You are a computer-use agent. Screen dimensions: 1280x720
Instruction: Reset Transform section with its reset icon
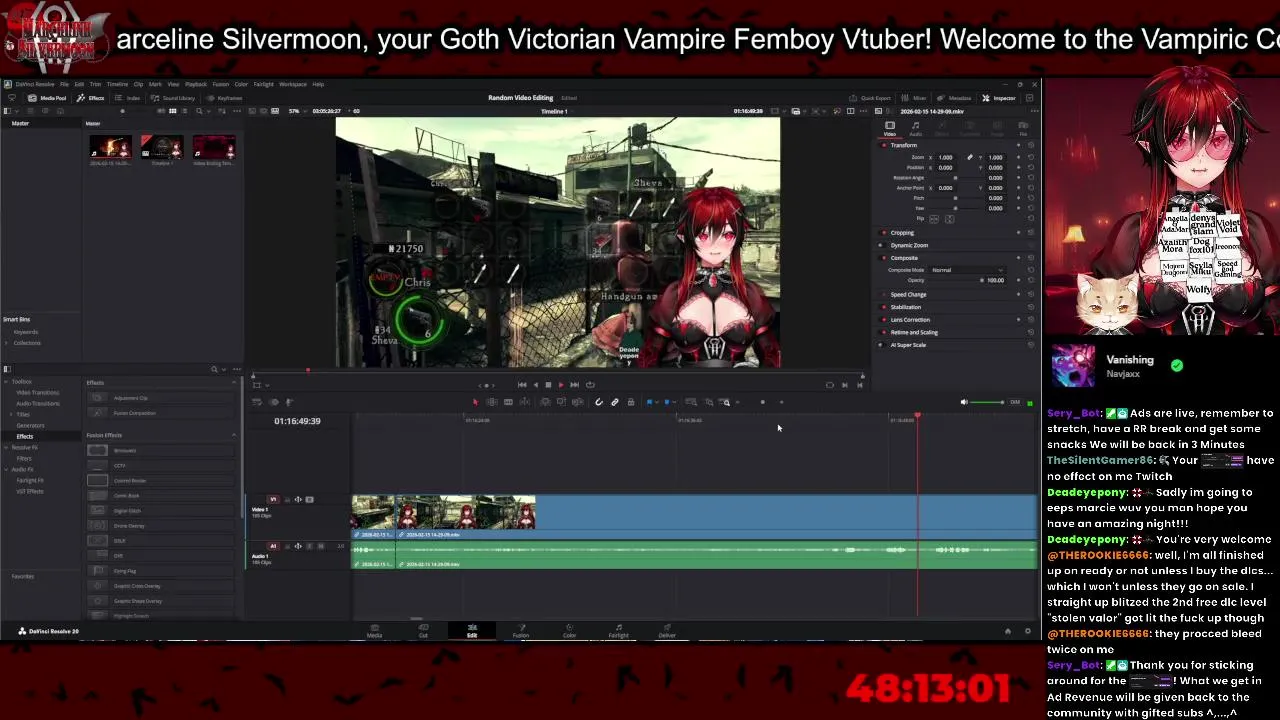click(1031, 145)
